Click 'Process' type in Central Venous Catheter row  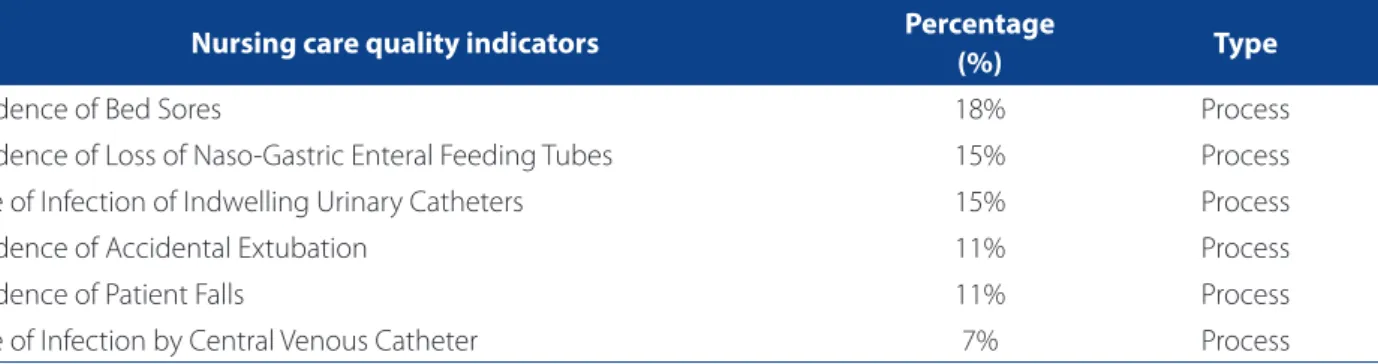(1245, 340)
